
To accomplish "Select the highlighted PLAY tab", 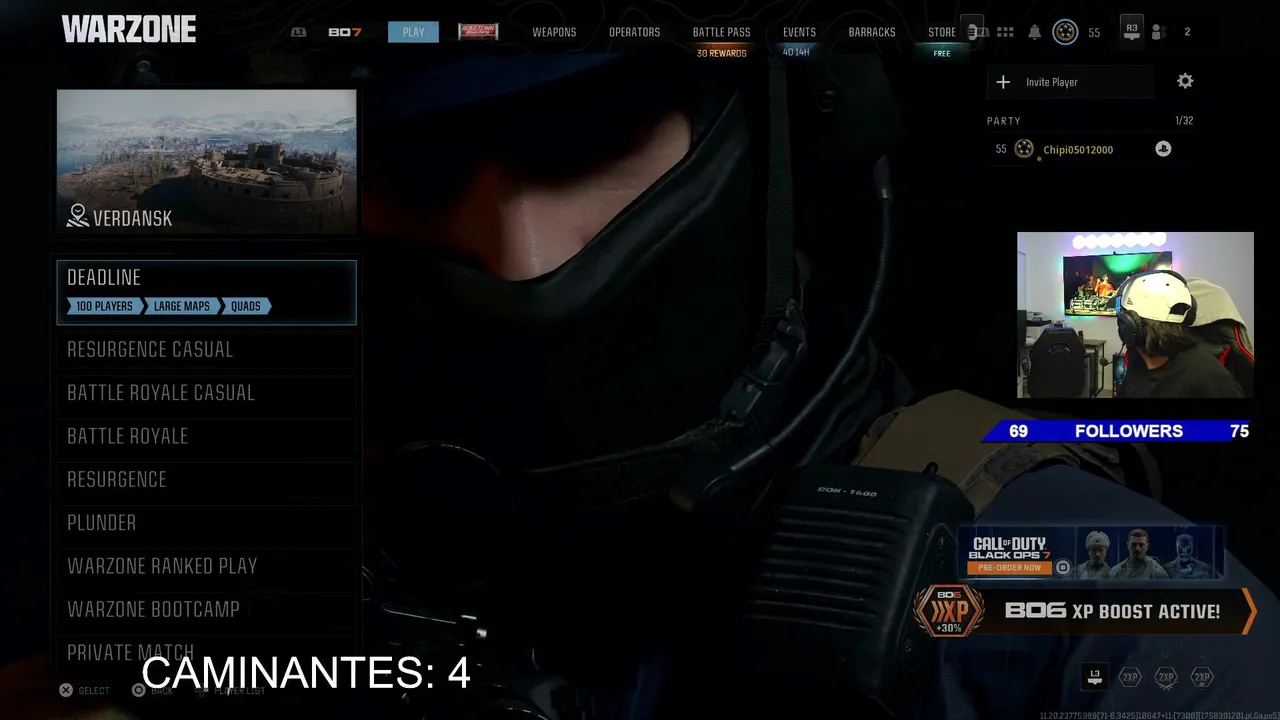I will 413,32.
